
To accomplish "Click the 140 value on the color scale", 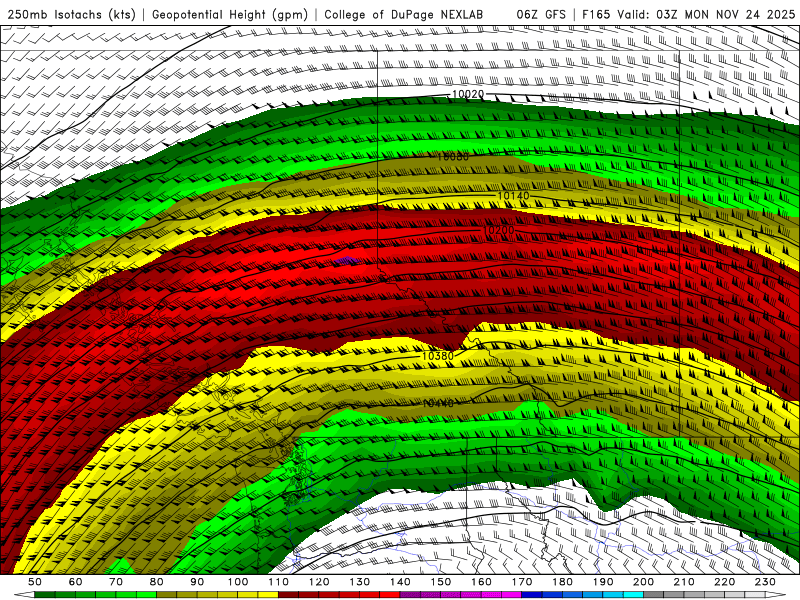I will click(x=400, y=582).
